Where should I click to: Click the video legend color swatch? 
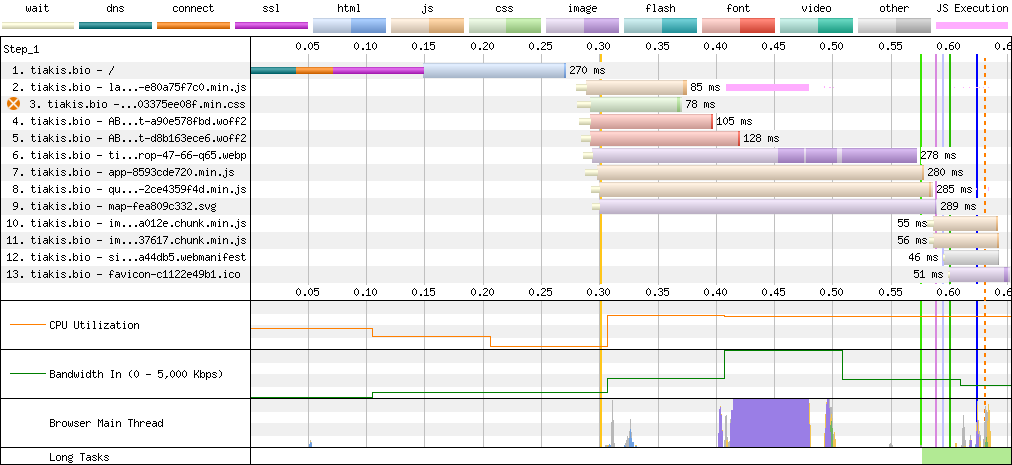(816, 26)
